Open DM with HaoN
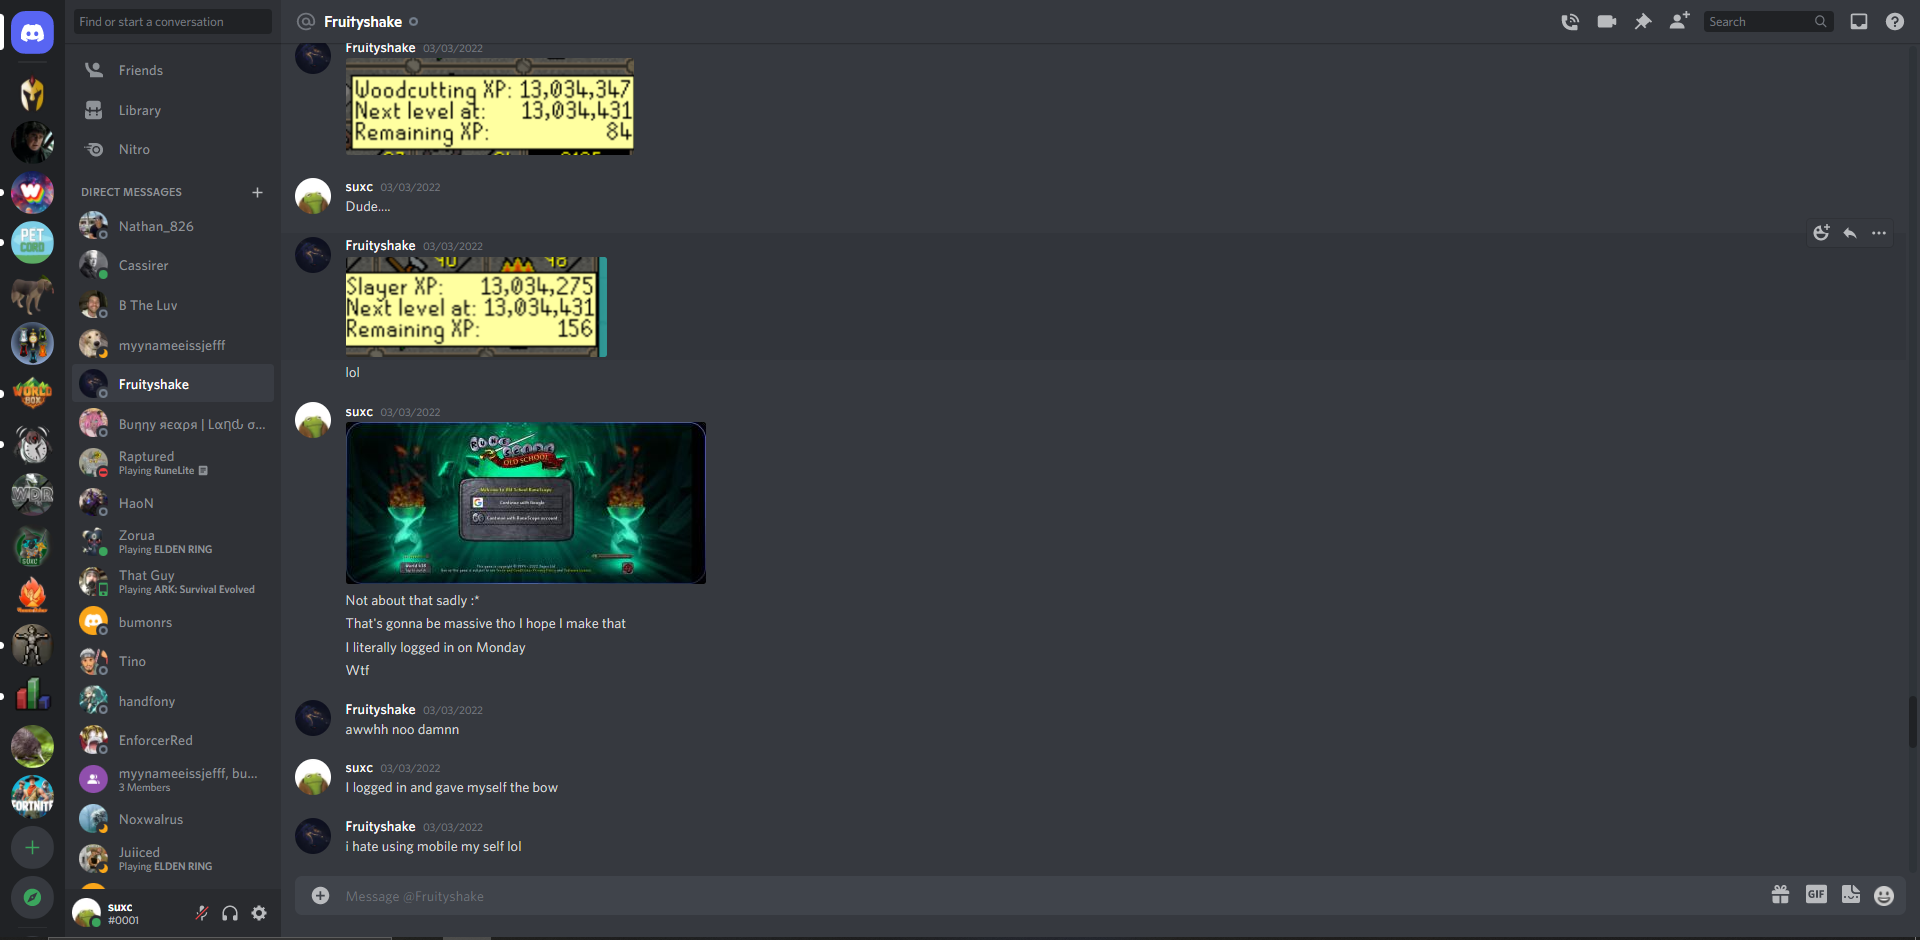Screen dimensions: 1920x940 pos(173,503)
